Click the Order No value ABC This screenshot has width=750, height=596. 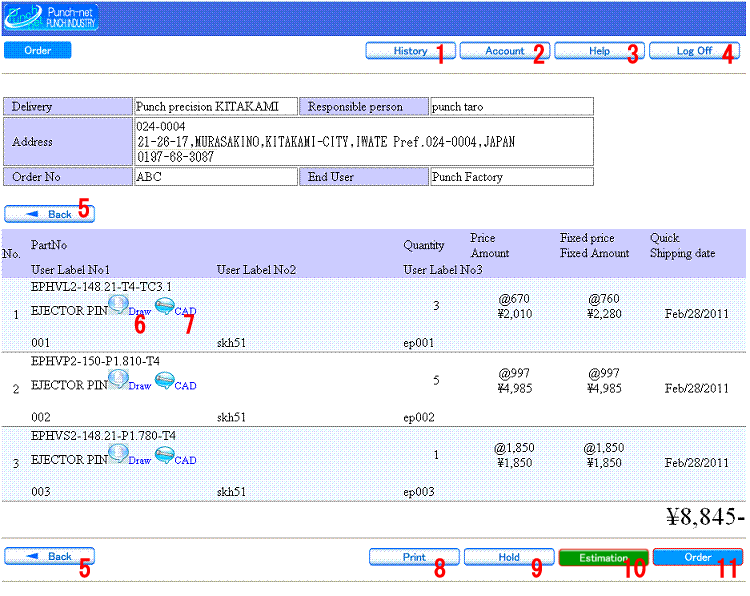[149, 177]
